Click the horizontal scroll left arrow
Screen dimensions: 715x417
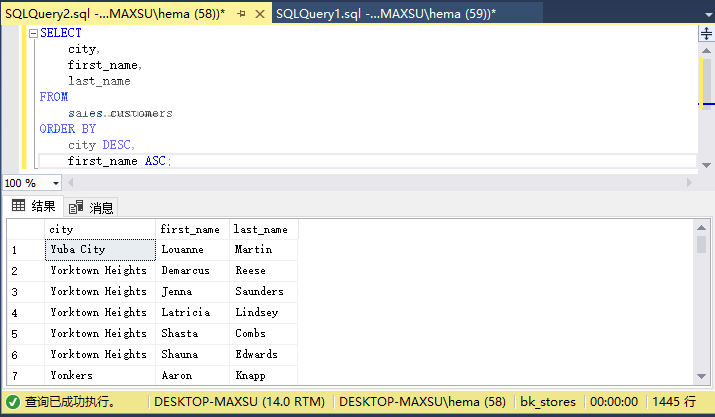tap(71, 183)
